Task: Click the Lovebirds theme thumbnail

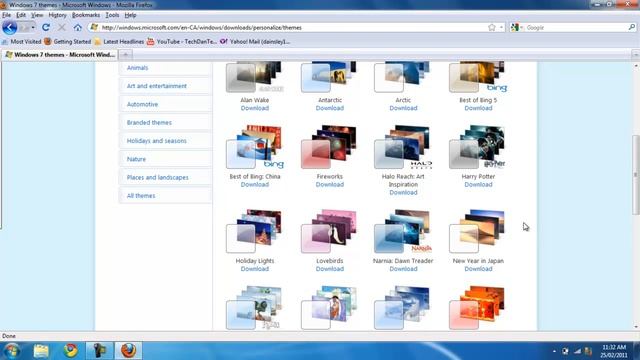Action: click(329, 232)
